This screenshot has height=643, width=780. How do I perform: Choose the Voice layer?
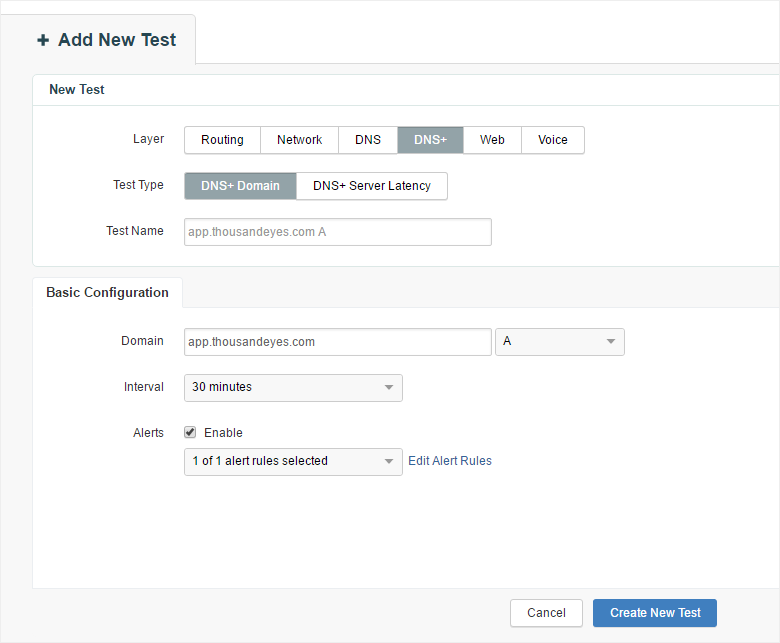click(552, 140)
